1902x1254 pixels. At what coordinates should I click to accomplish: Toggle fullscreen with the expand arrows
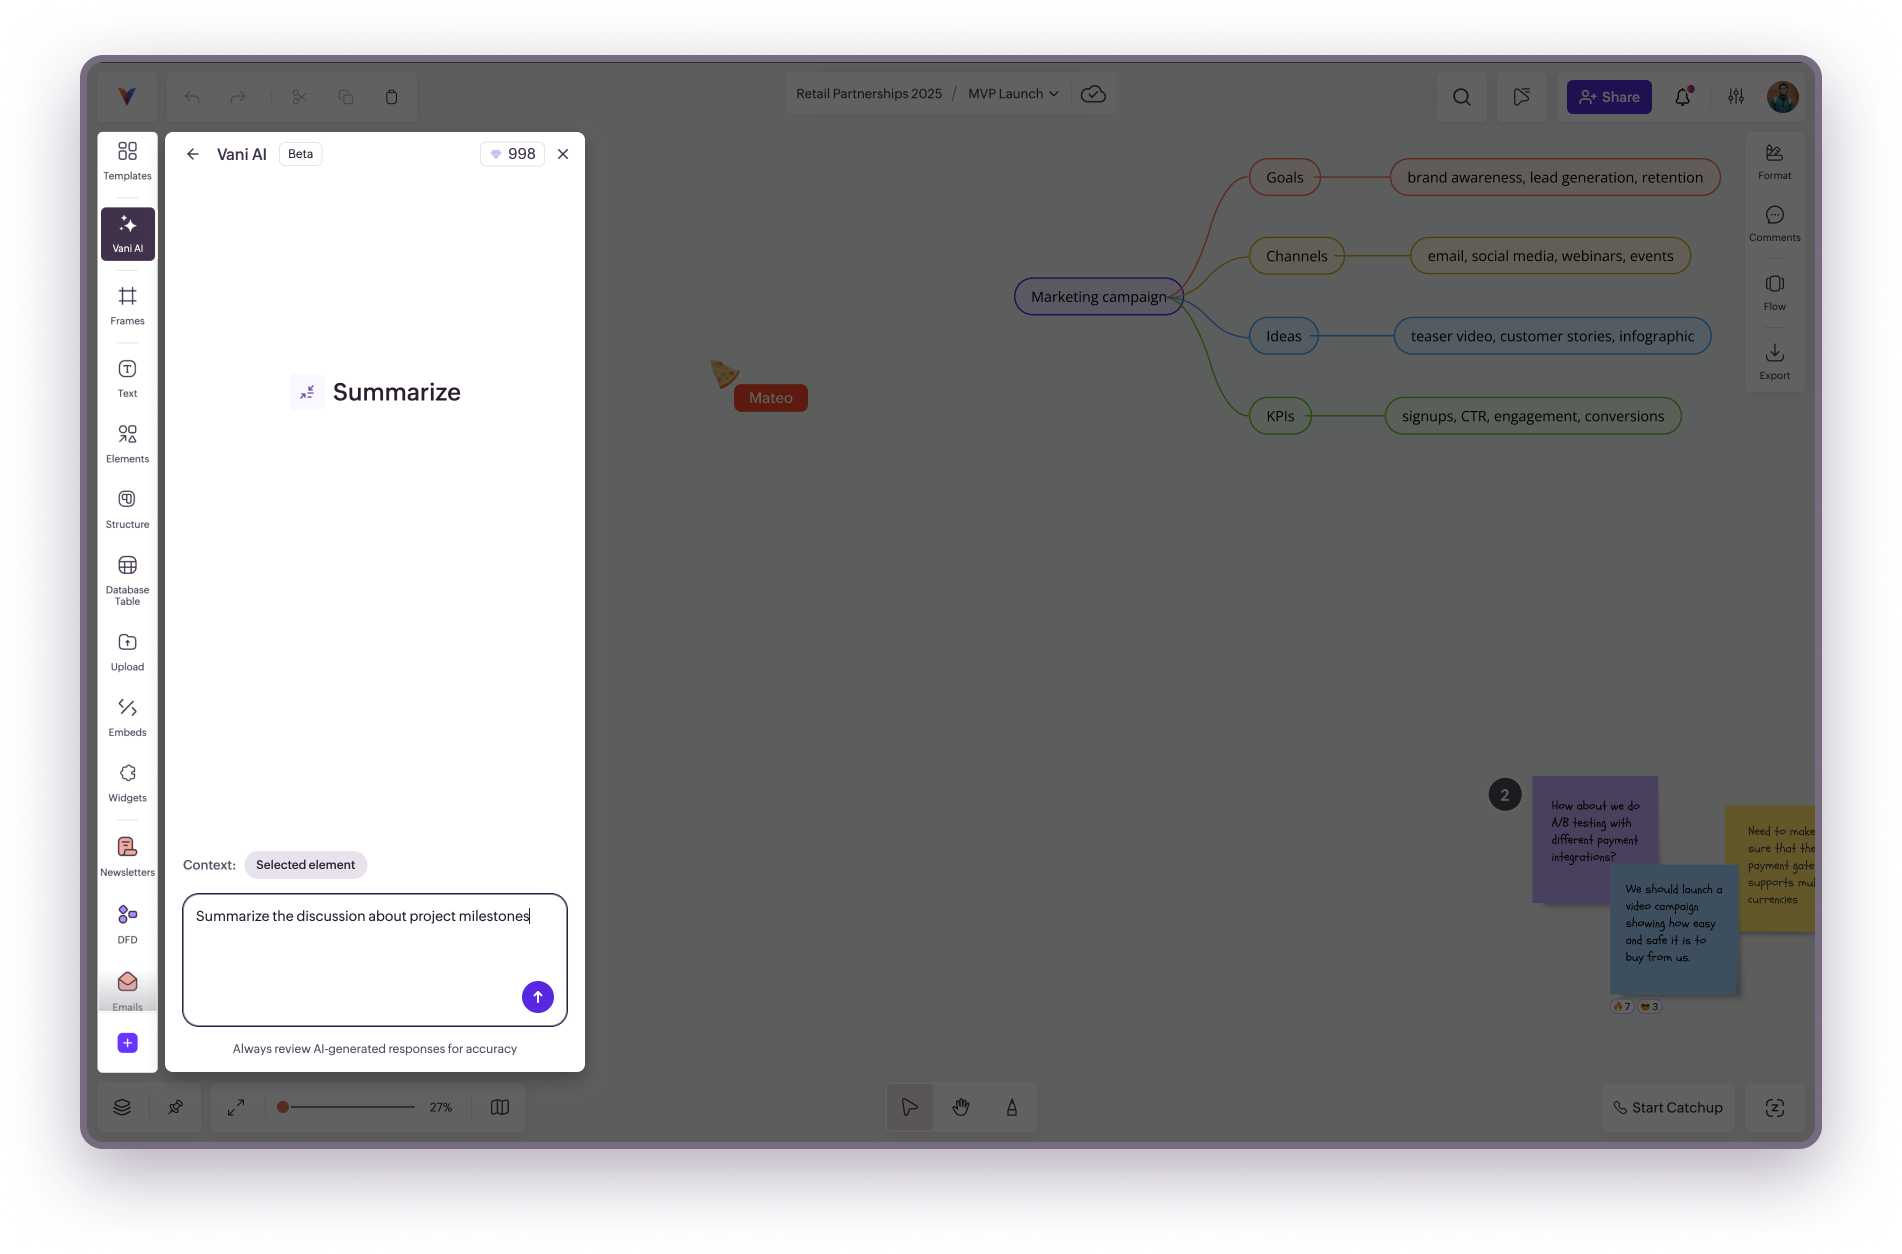point(236,1107)
